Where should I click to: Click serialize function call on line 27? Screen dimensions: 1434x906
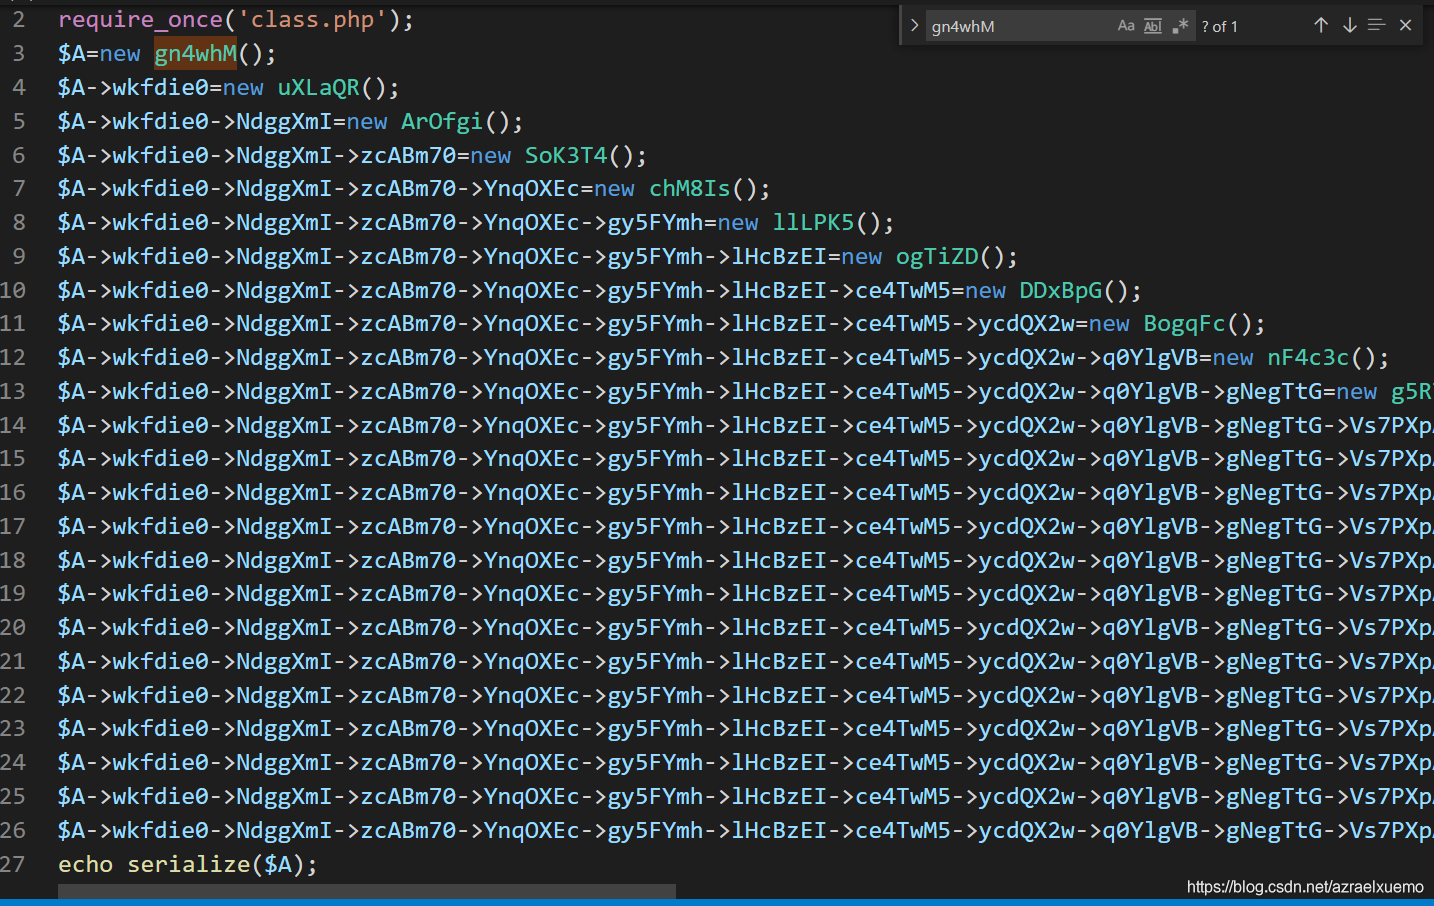click(x=188, y=864)
